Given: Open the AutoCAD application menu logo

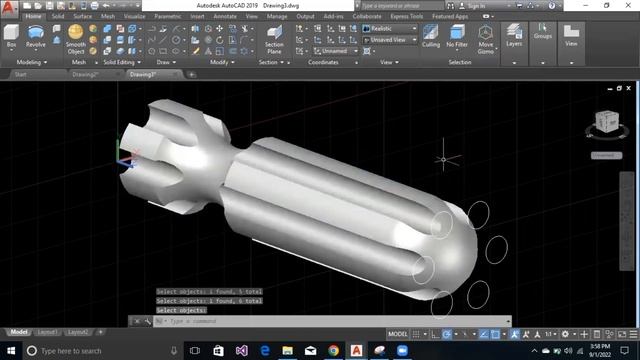Looking at the screenshot, I should pyautogui.click(x=9, y=8).
